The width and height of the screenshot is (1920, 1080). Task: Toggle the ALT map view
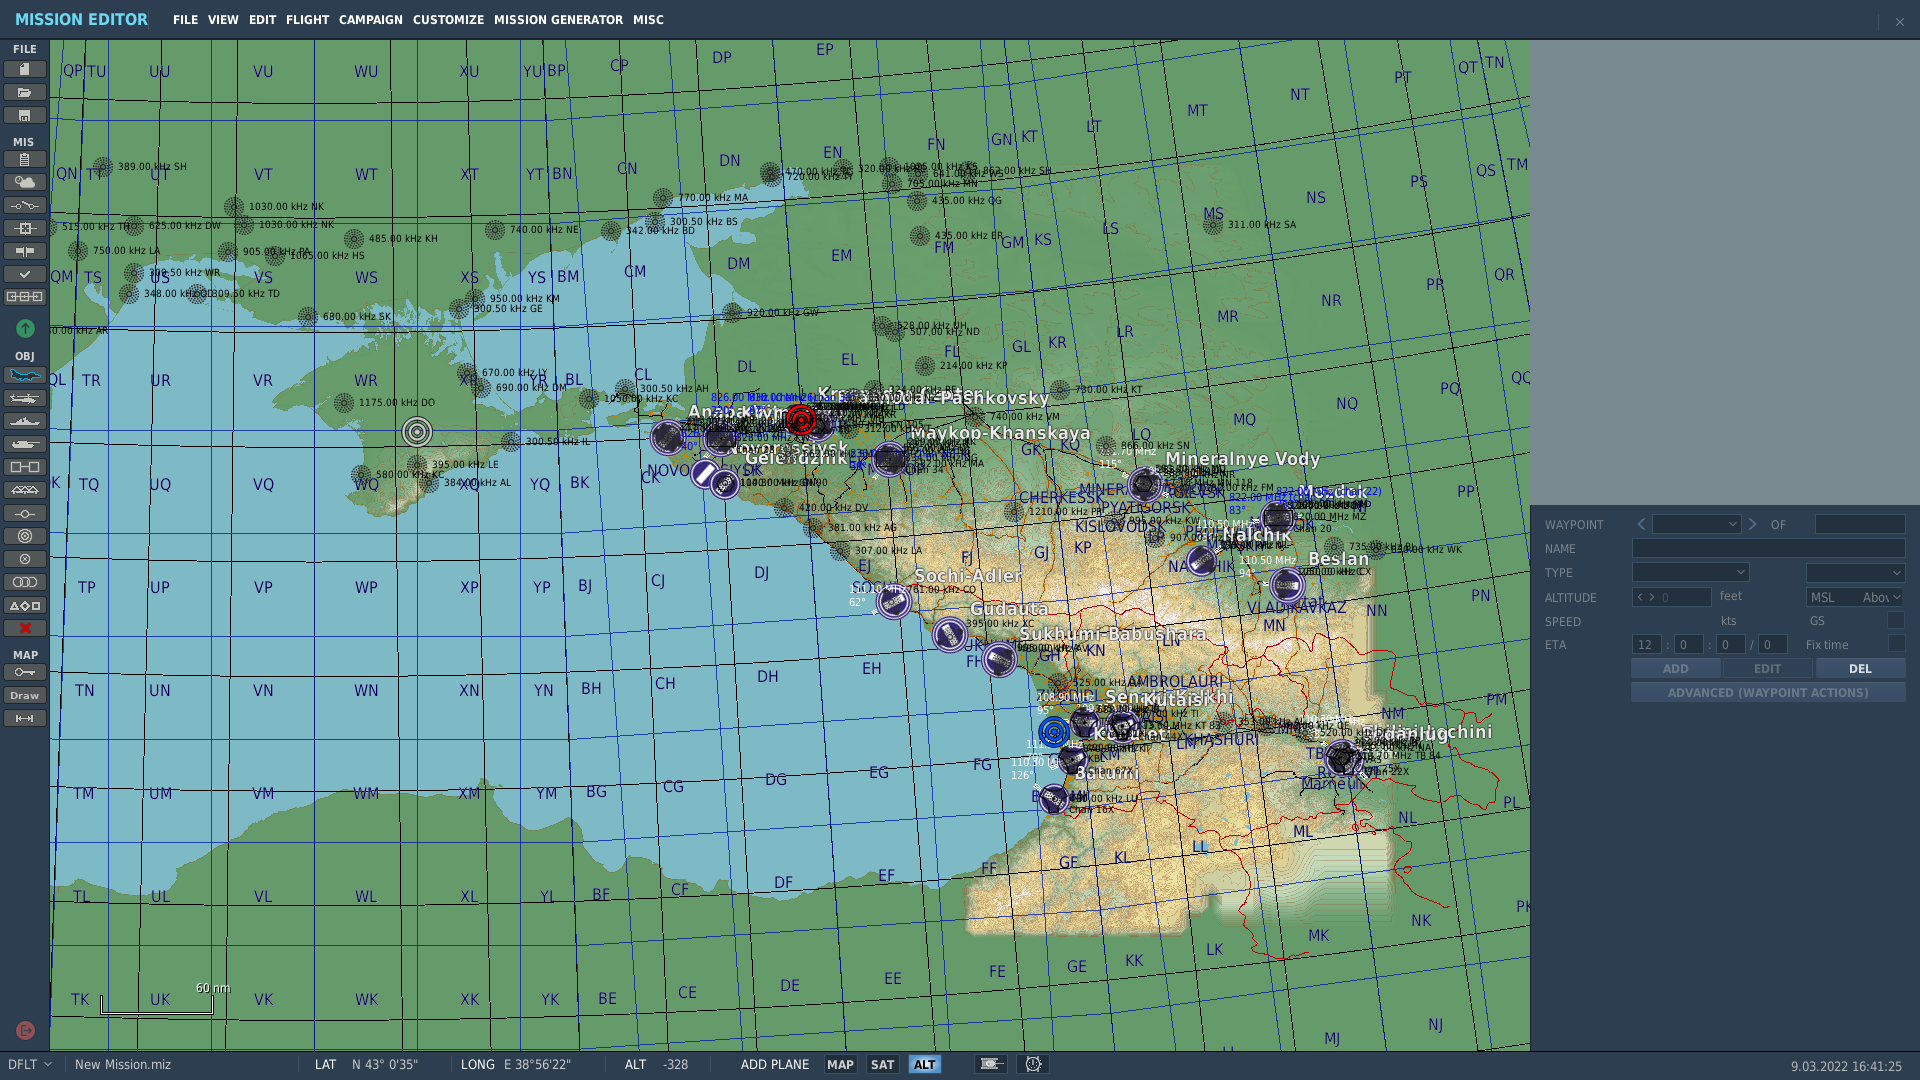924,1064
